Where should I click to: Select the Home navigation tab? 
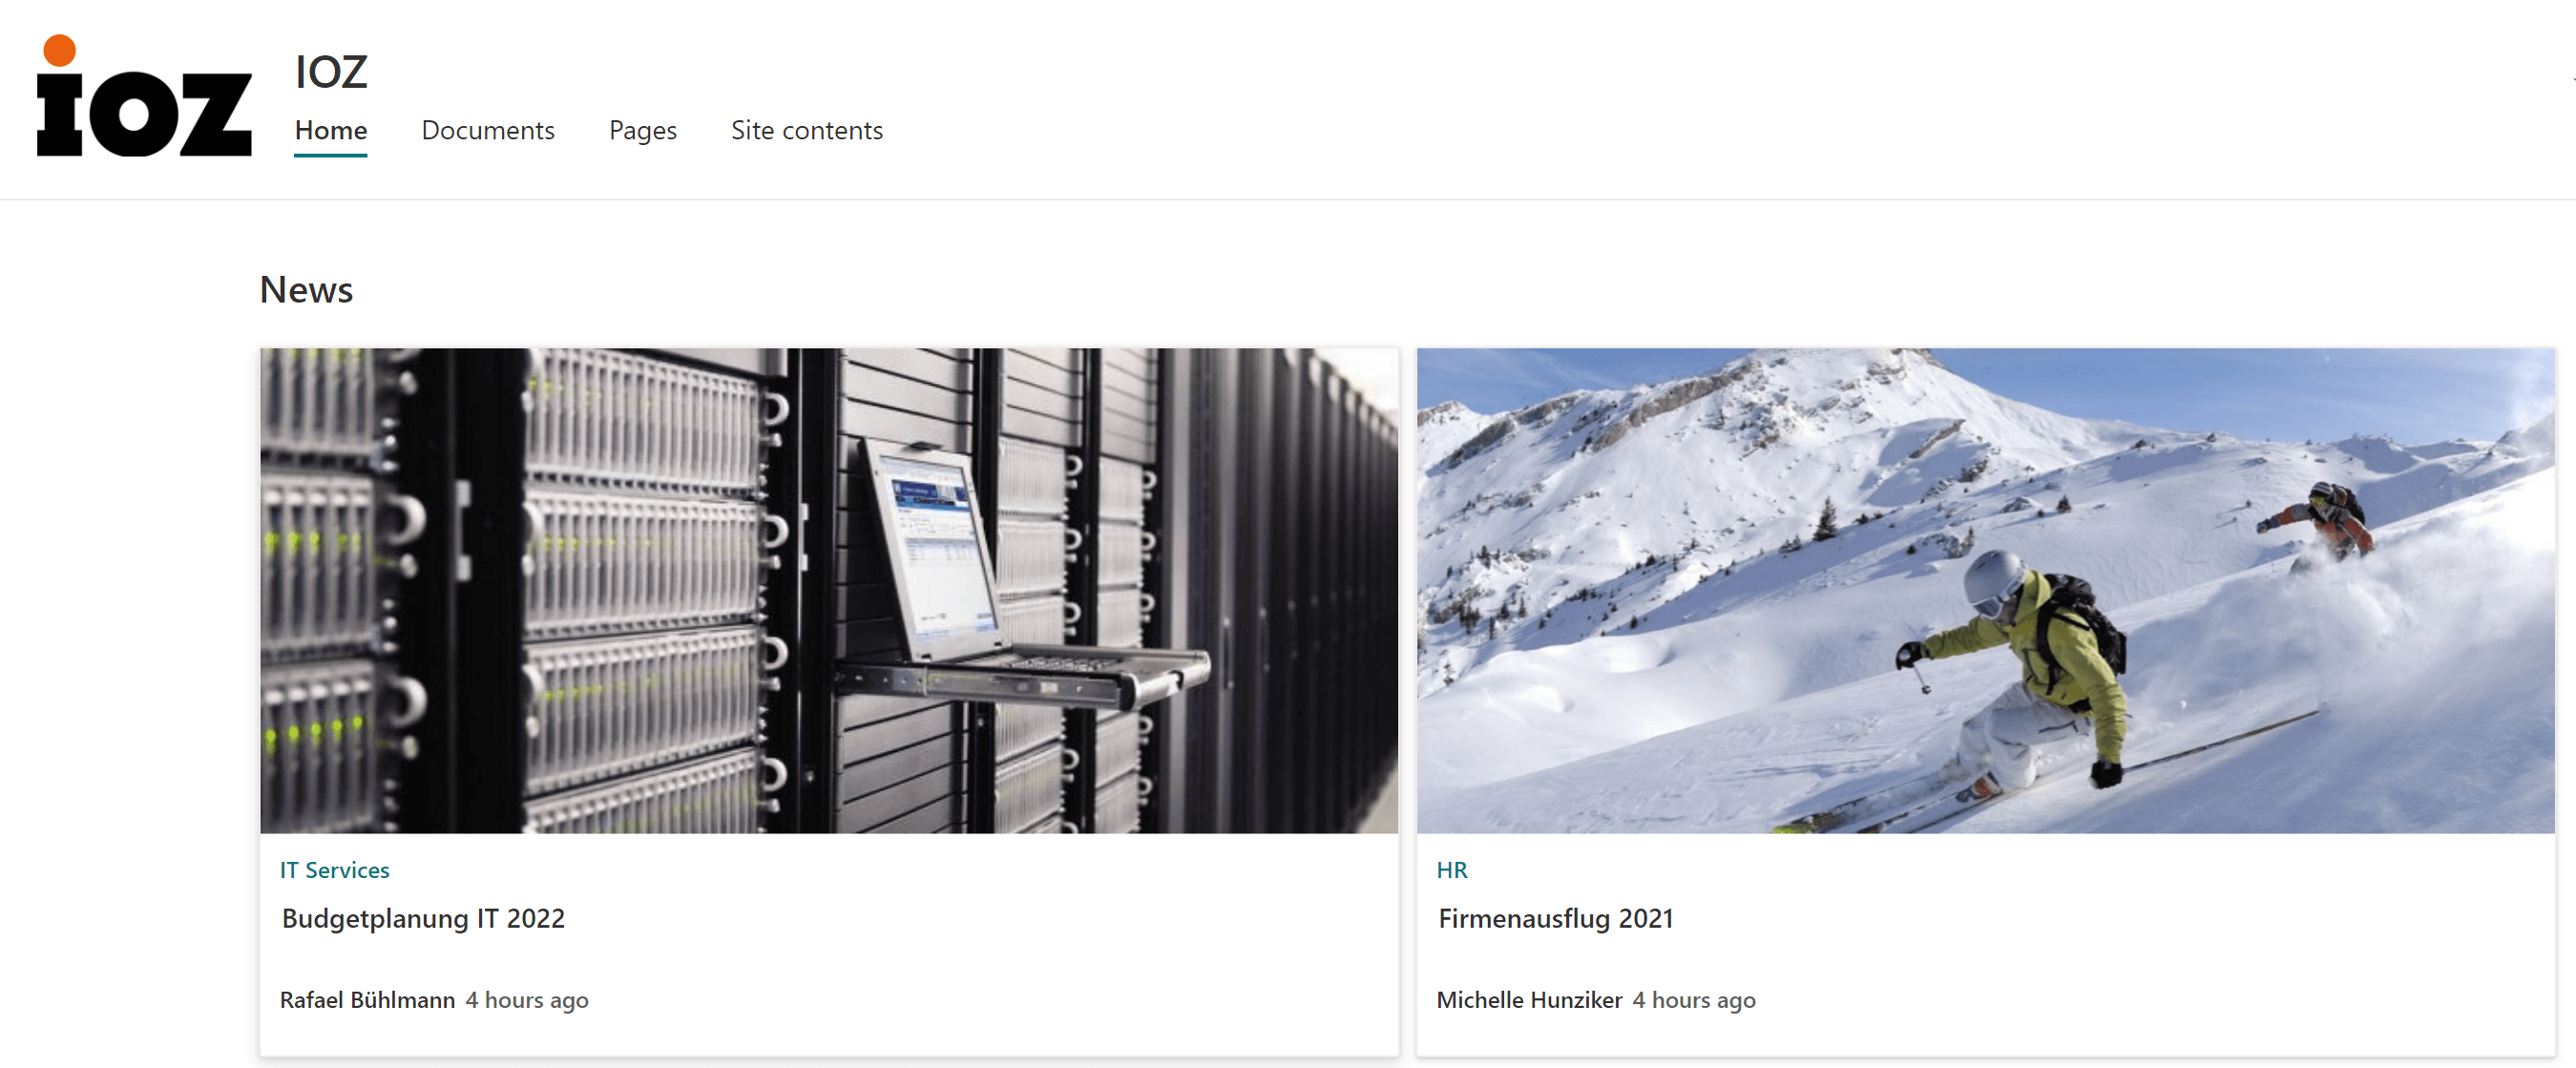(x=331, y=130)
